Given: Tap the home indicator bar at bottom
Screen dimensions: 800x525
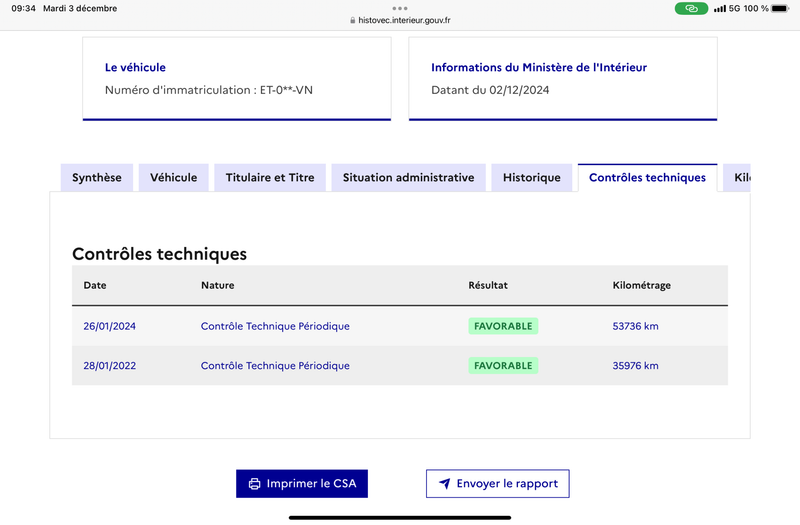Looking at the screenshot, I should pos(400,517).
